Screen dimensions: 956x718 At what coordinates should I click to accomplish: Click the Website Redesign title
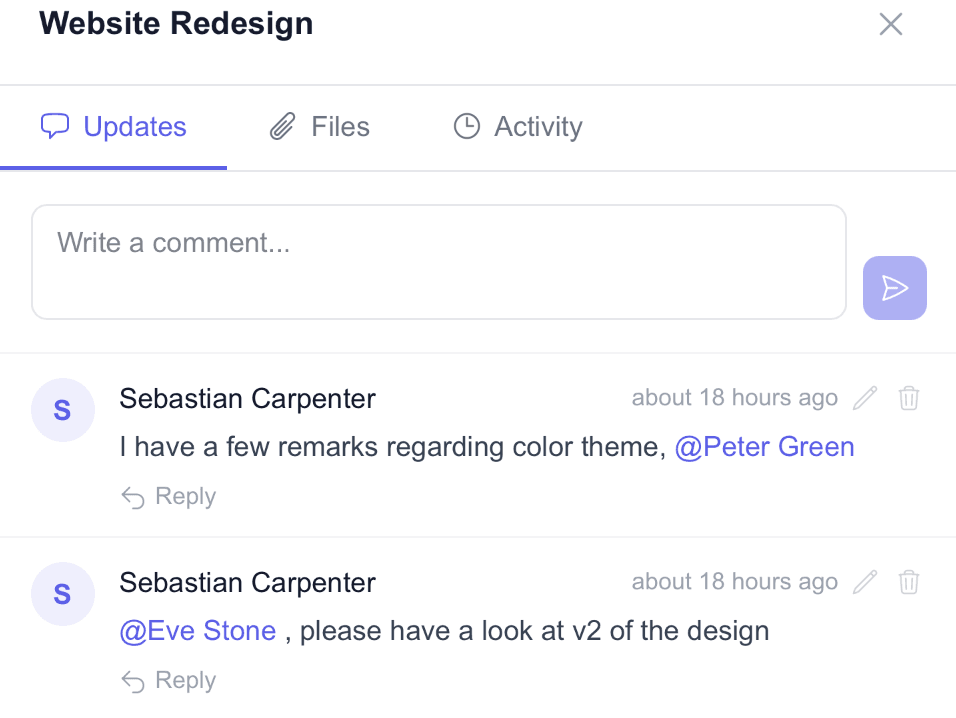[x=176, y=23]
